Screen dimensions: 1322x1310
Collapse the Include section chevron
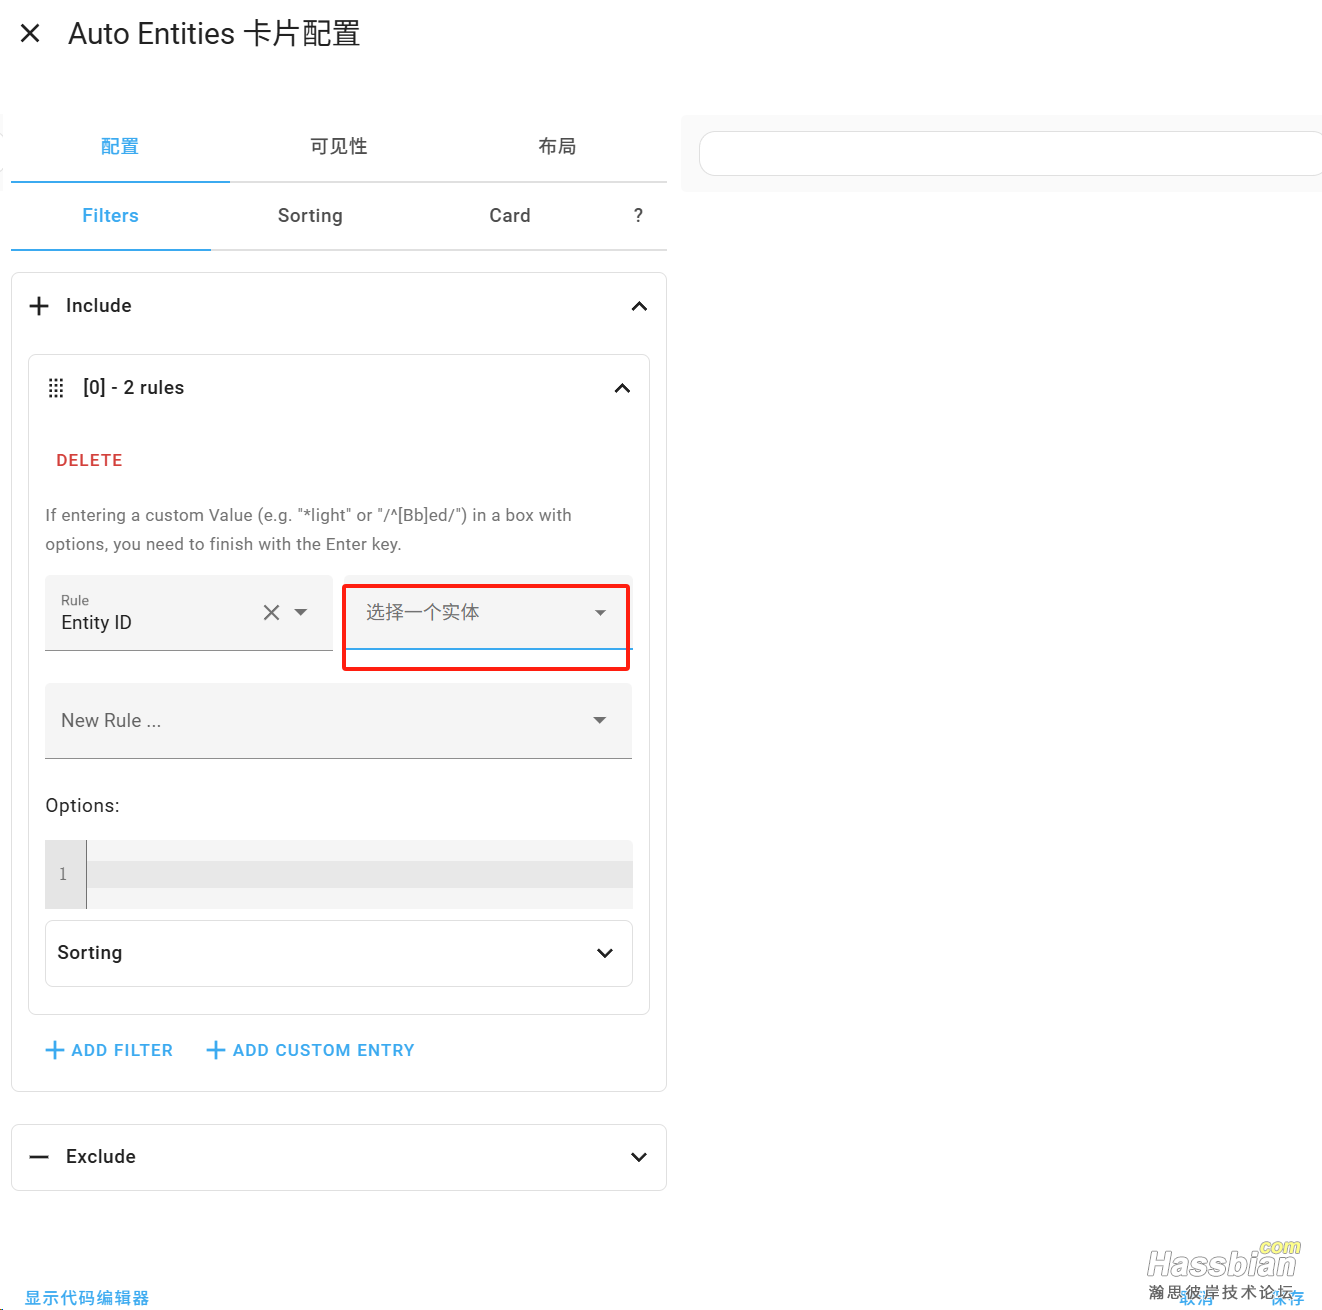[x=639, y=306]
